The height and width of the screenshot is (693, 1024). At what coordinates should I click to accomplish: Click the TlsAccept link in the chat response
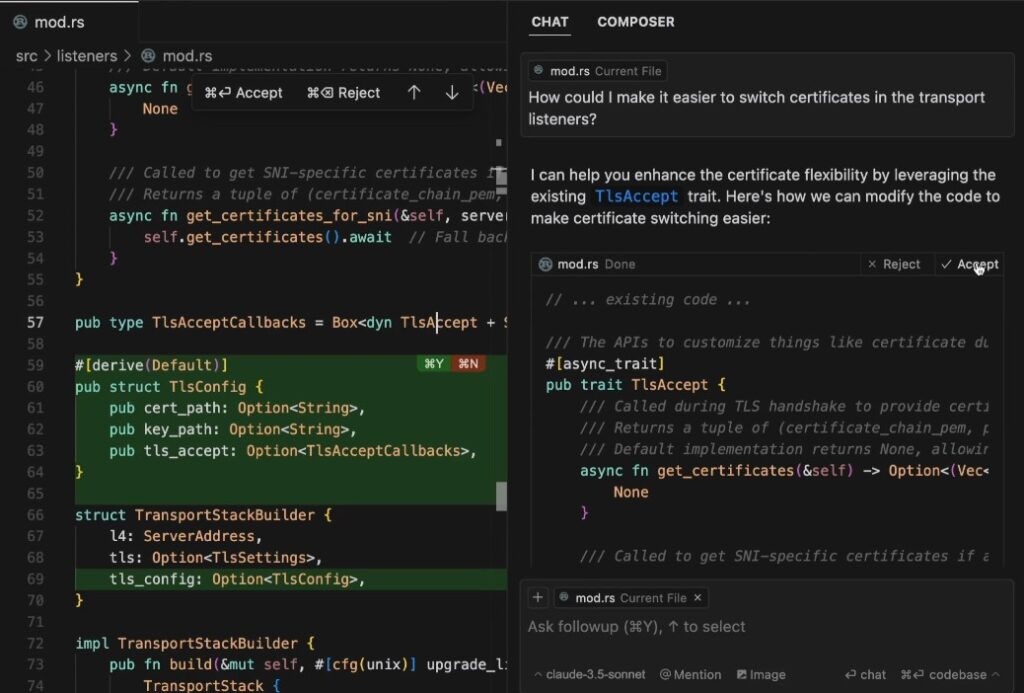click(637, 196)
